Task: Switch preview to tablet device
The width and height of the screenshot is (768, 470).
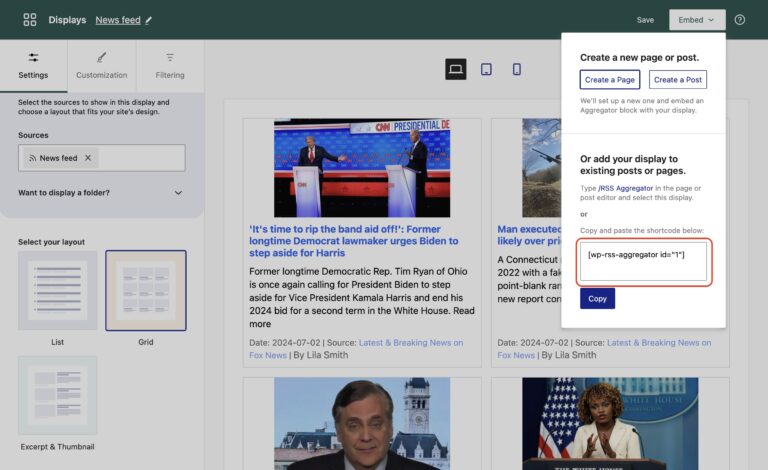Action: (486, 69)
